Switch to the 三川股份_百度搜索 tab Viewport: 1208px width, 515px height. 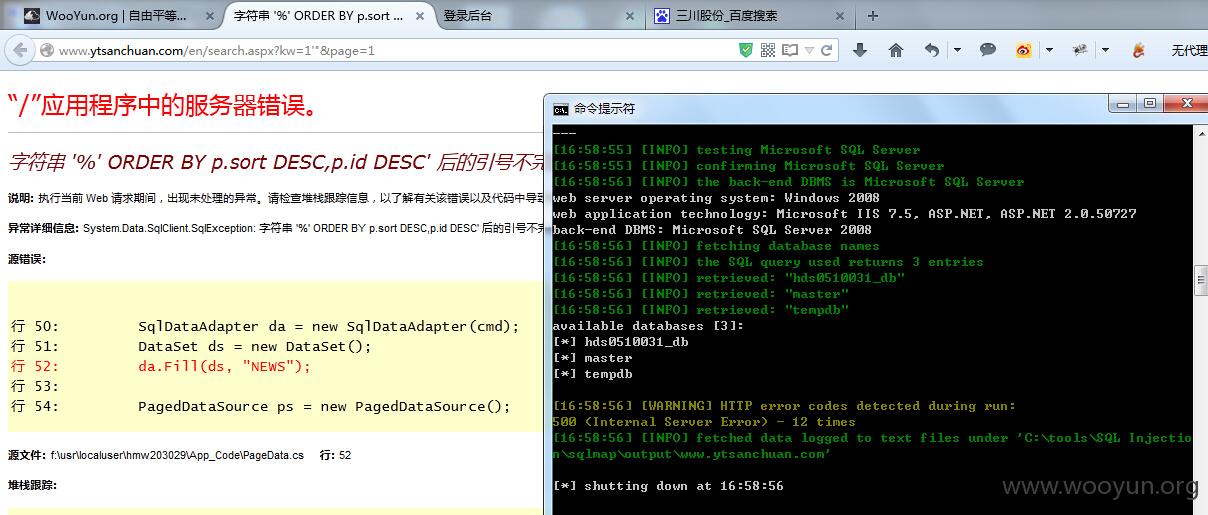point(749,16)
